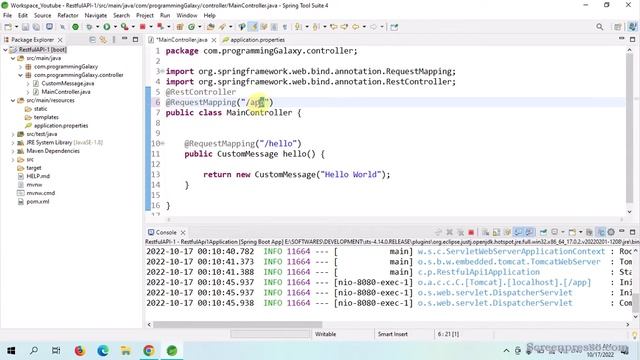Screen dimensions: 640x360
Task: Open the Open Console dropdown arrow
Action: 580,232
